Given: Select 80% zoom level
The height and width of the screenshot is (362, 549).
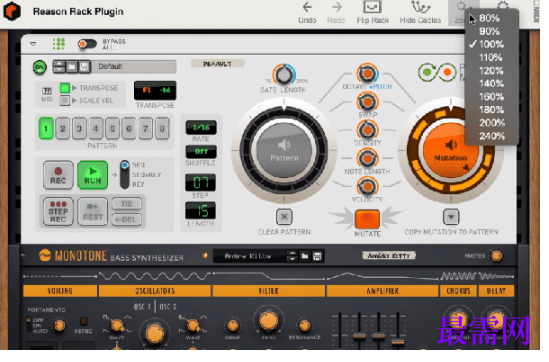Looking at the screenshot, I should coord(489,18).
